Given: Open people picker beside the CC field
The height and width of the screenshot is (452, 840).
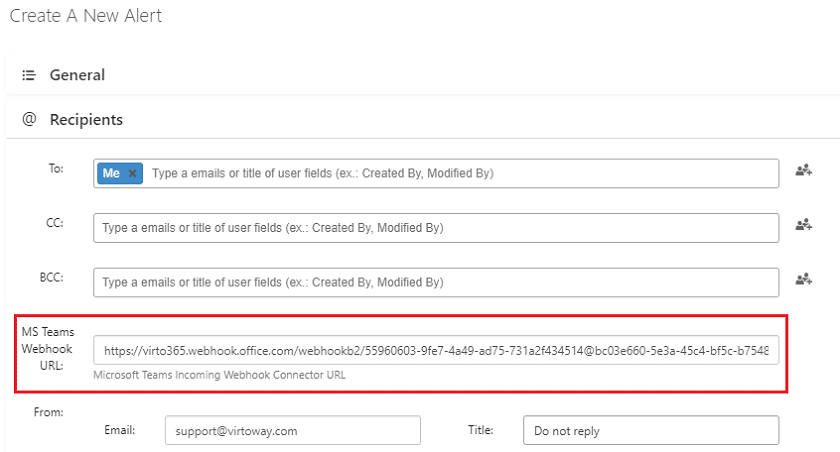Looking at the screenshot, I should point(804,225).
